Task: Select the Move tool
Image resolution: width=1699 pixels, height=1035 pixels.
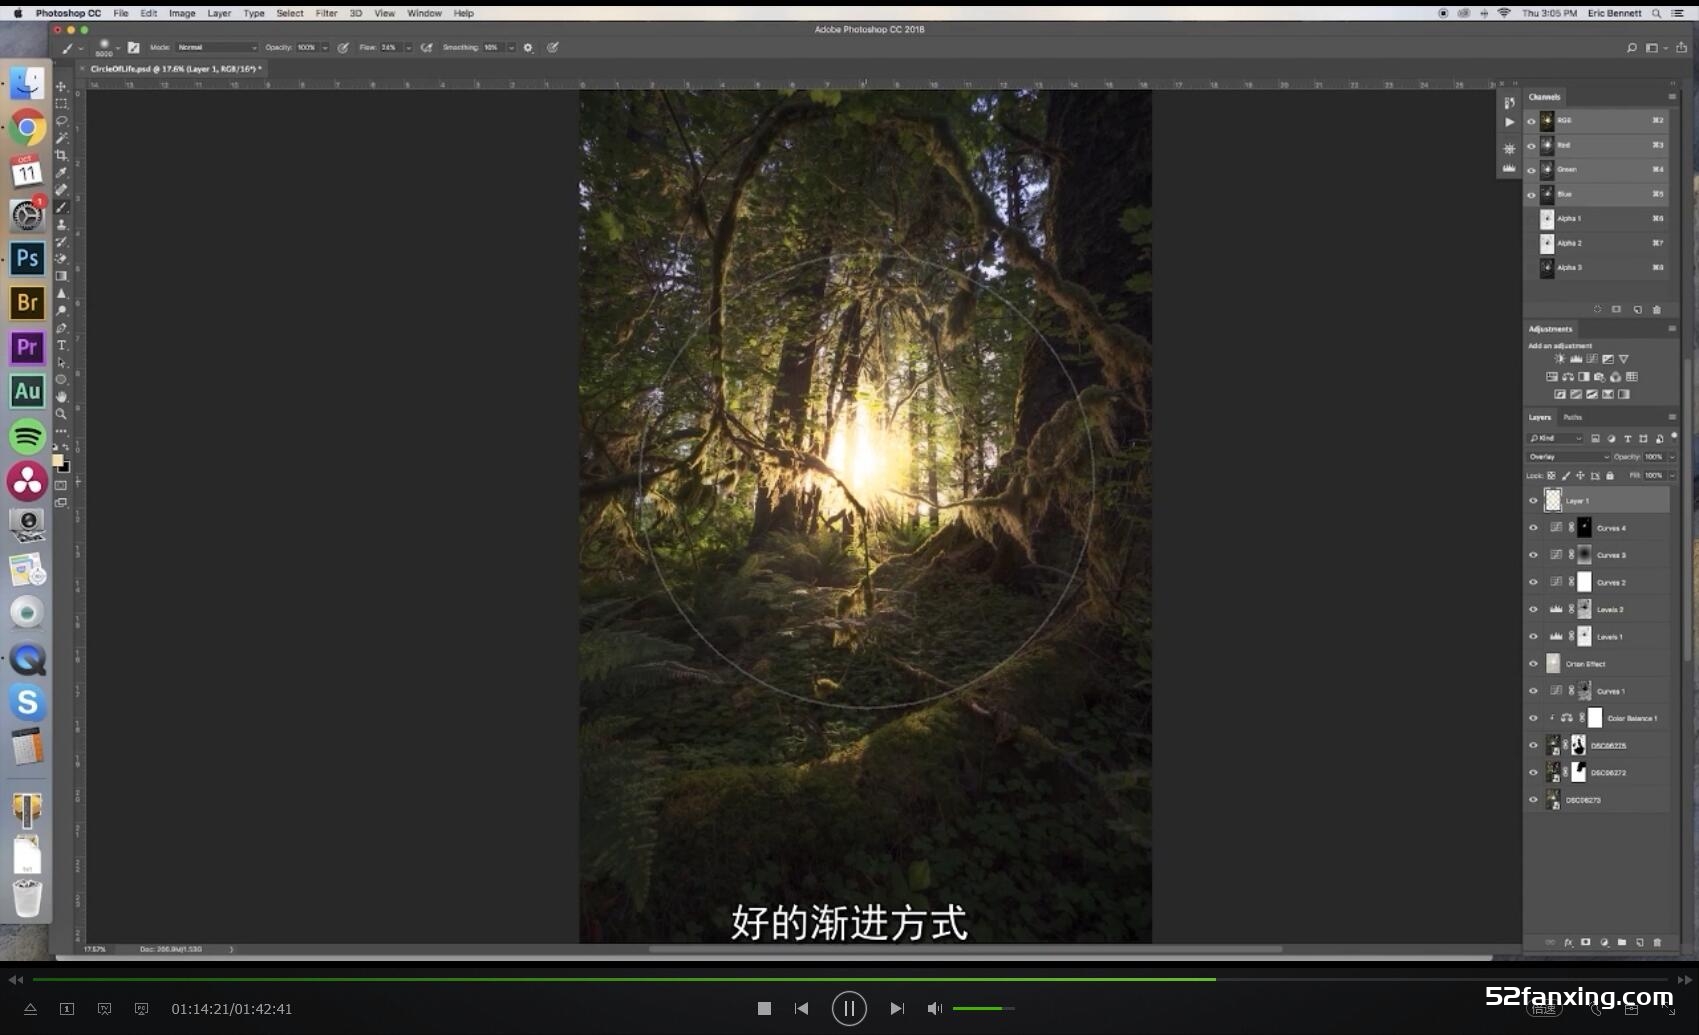Action: coord(61,86)
